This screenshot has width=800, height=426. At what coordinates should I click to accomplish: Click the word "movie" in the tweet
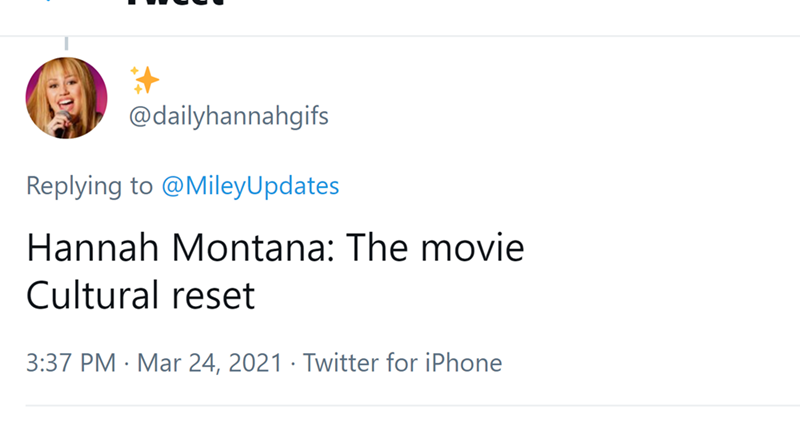[472, 248]
